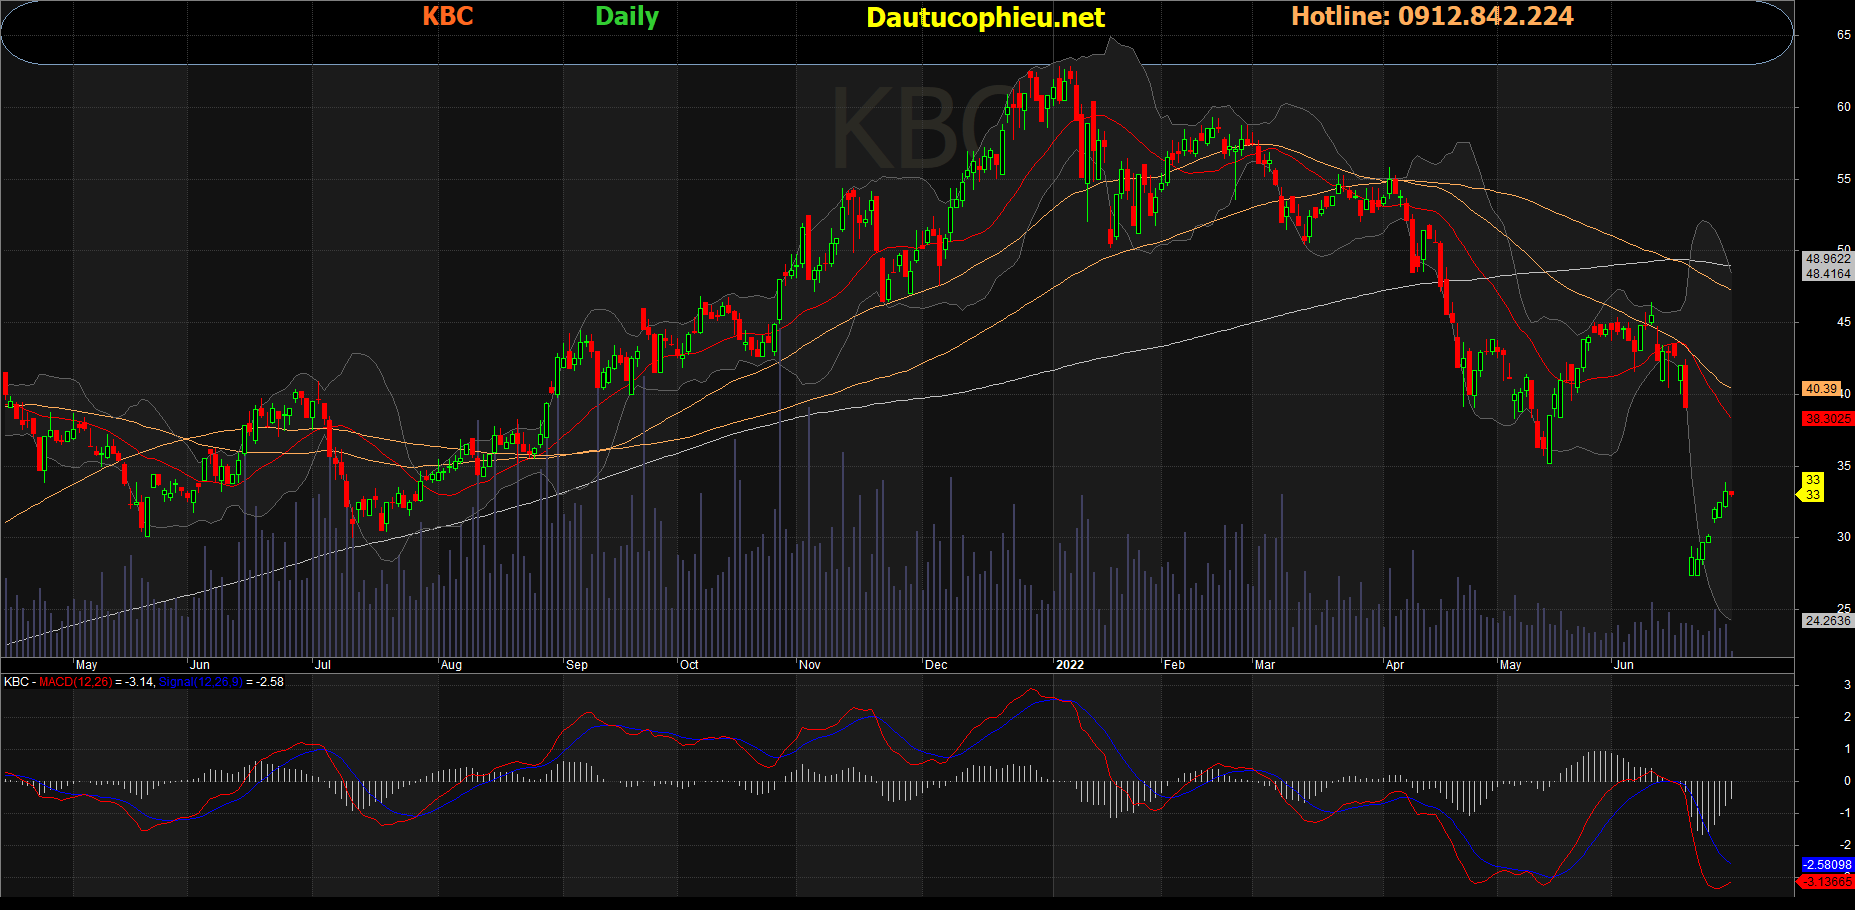Click the Hotline 0912.842.224 text
Image resolution: width=1855 pixels, height=910 pixels.
pyautogui.click(x=1432, y=17)
